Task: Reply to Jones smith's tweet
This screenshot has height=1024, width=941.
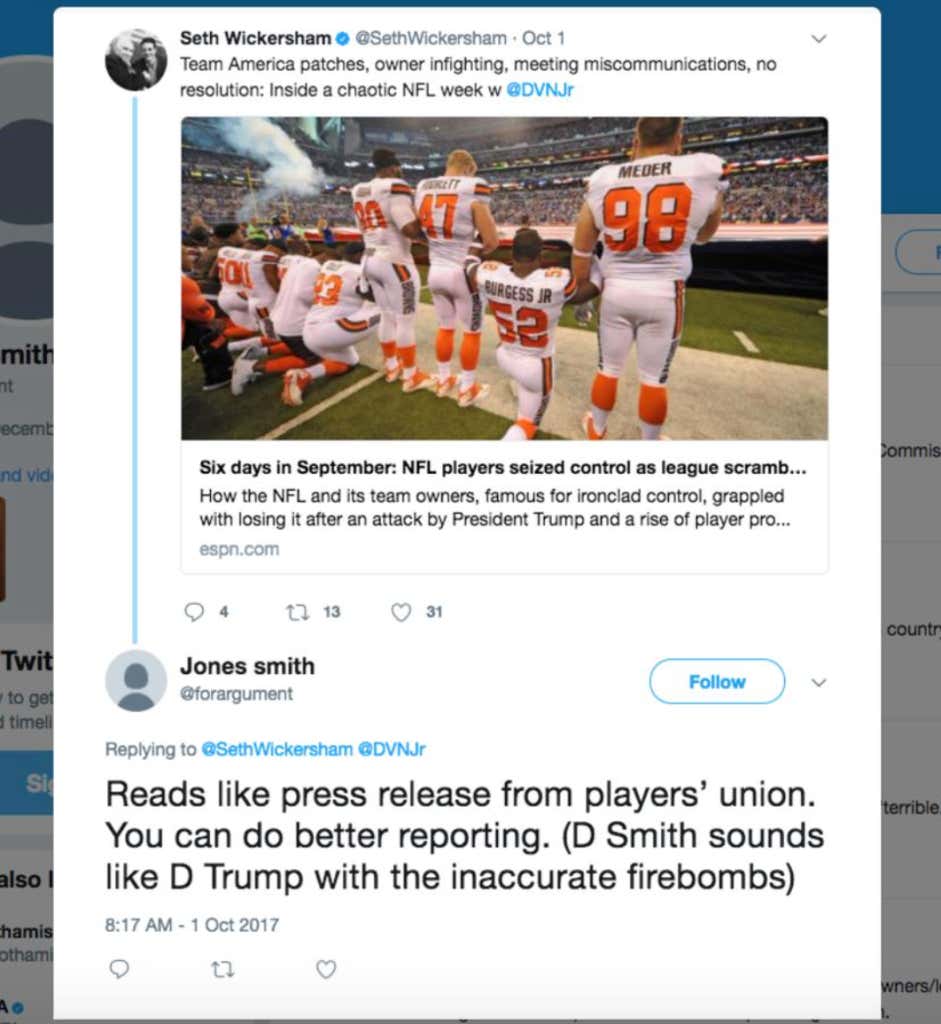Action: 119,968
